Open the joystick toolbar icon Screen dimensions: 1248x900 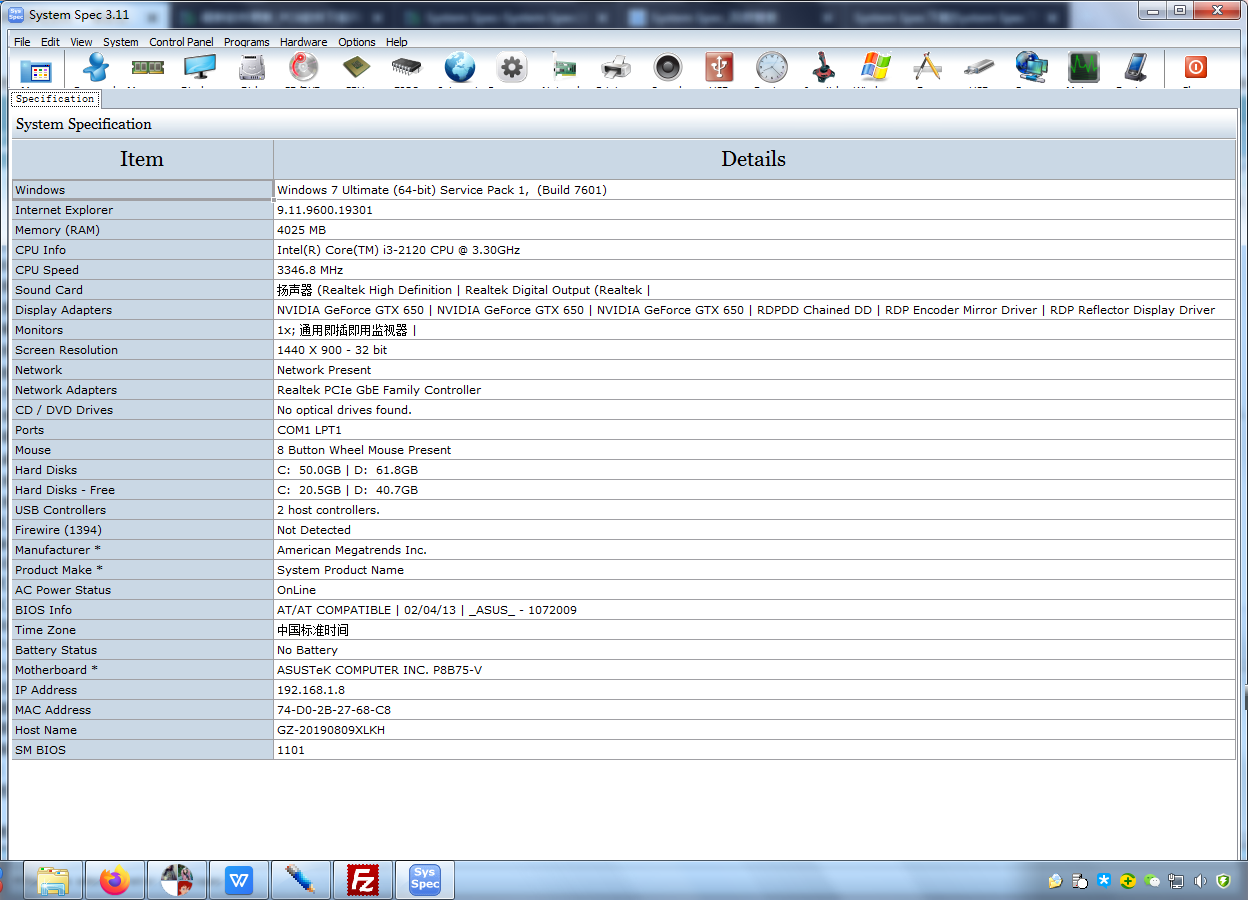[x=824, y=67]
